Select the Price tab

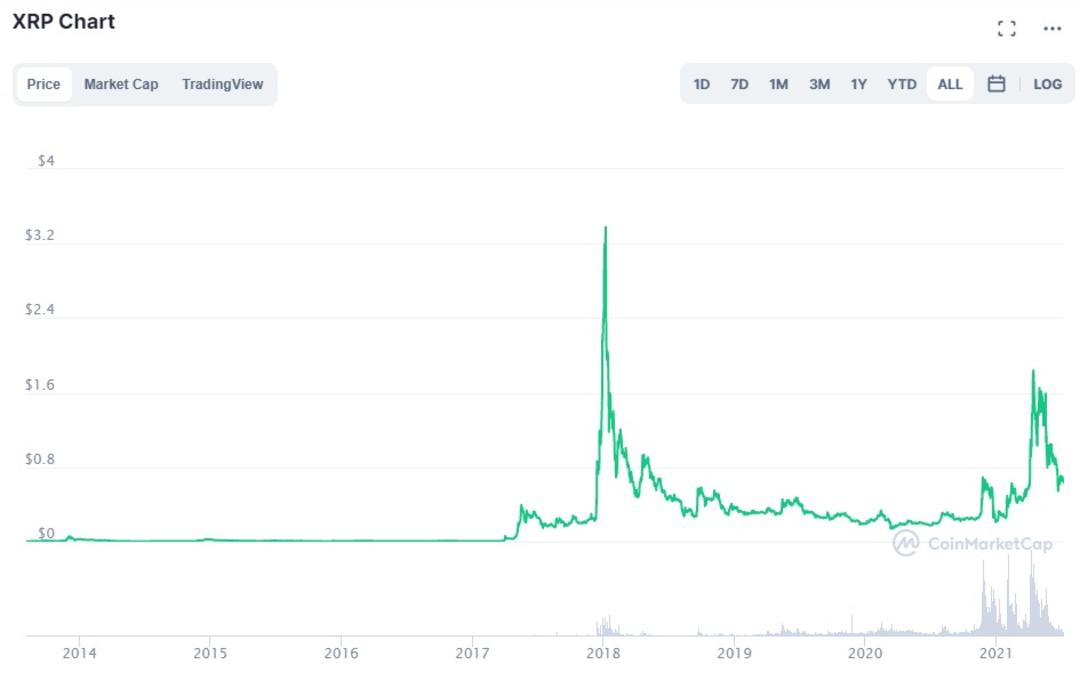pyautogui.click(x=44, y=84)
